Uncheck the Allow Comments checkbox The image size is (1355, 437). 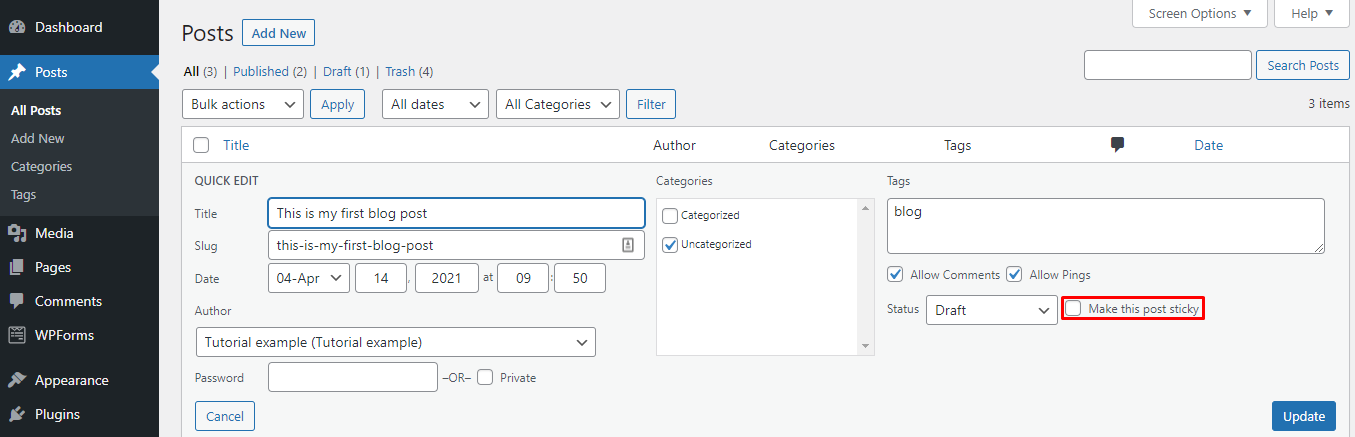pyautogui.click(x=895, y=275)
